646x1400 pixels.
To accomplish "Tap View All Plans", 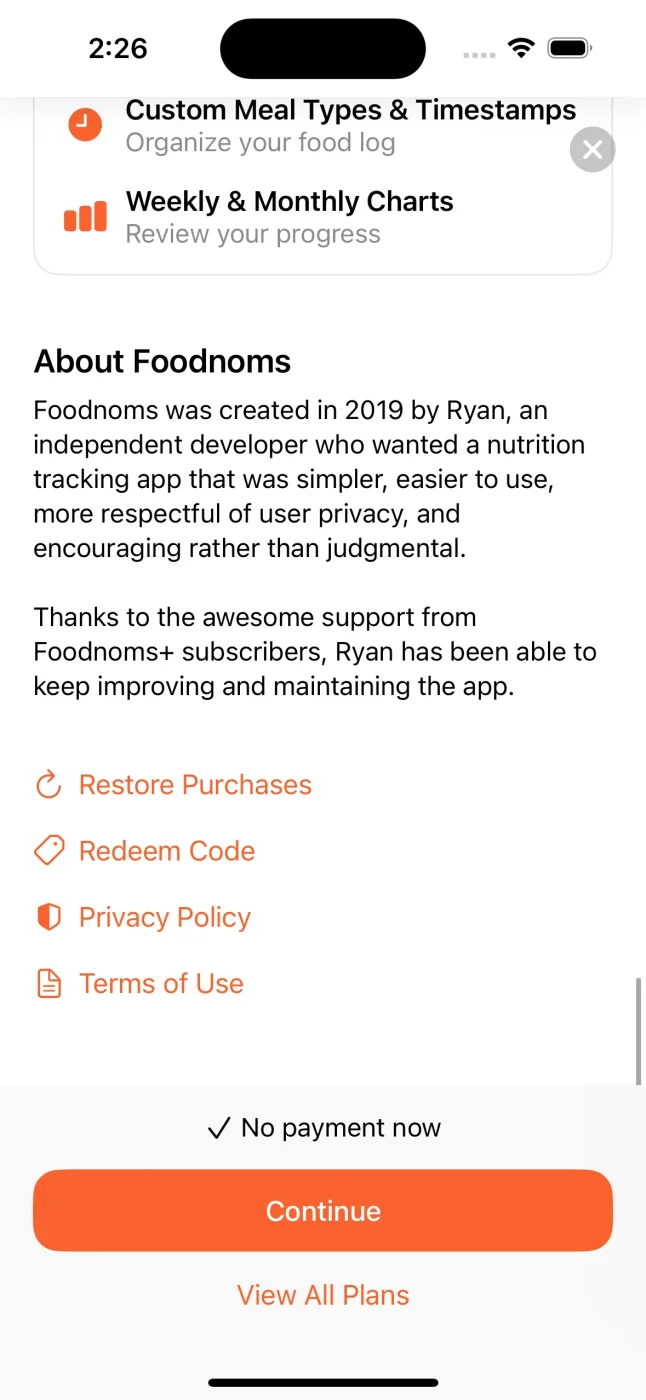I will [x=323, y=1295].
